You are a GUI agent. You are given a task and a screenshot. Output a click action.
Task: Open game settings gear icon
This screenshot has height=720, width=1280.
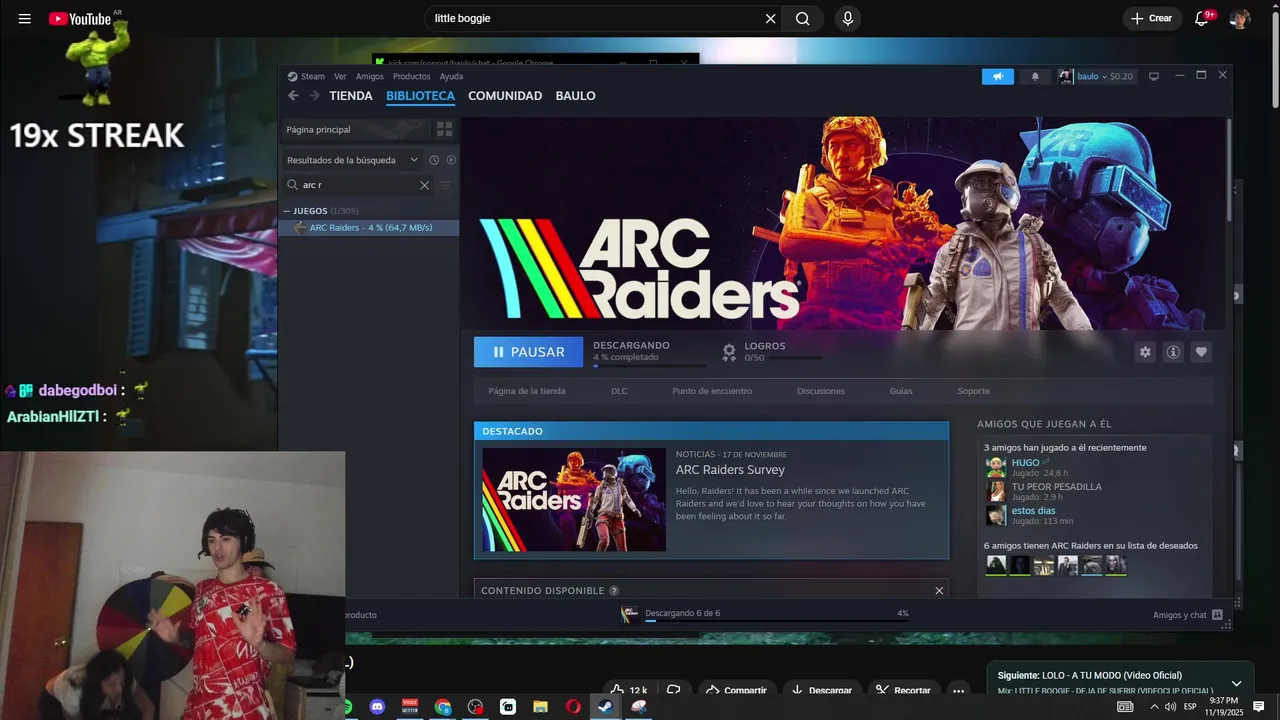(1145, 352)
